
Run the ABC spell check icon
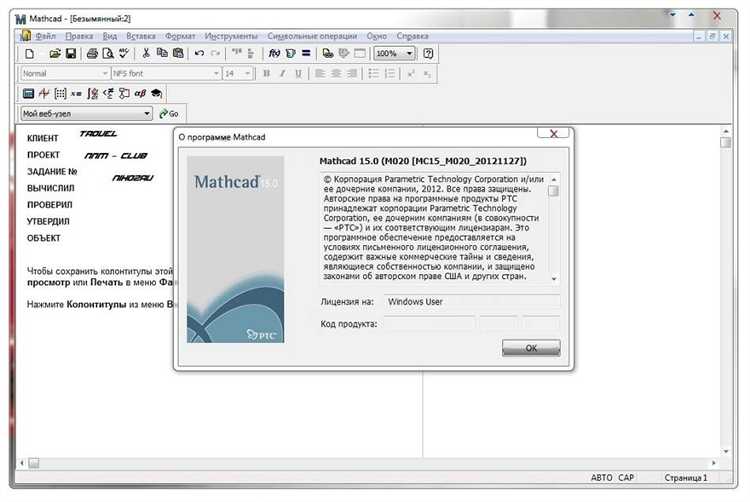click(124, 54)
